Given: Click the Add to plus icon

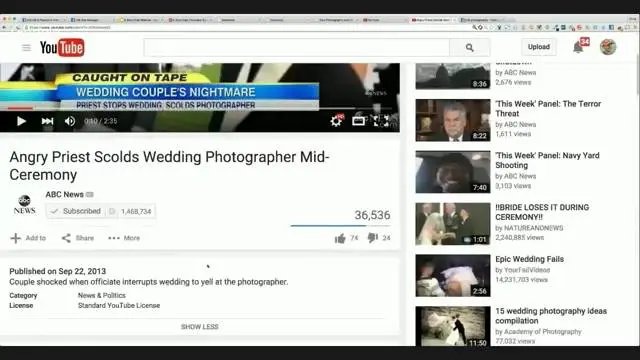Looking at the screenshot, I should [16, 238].
